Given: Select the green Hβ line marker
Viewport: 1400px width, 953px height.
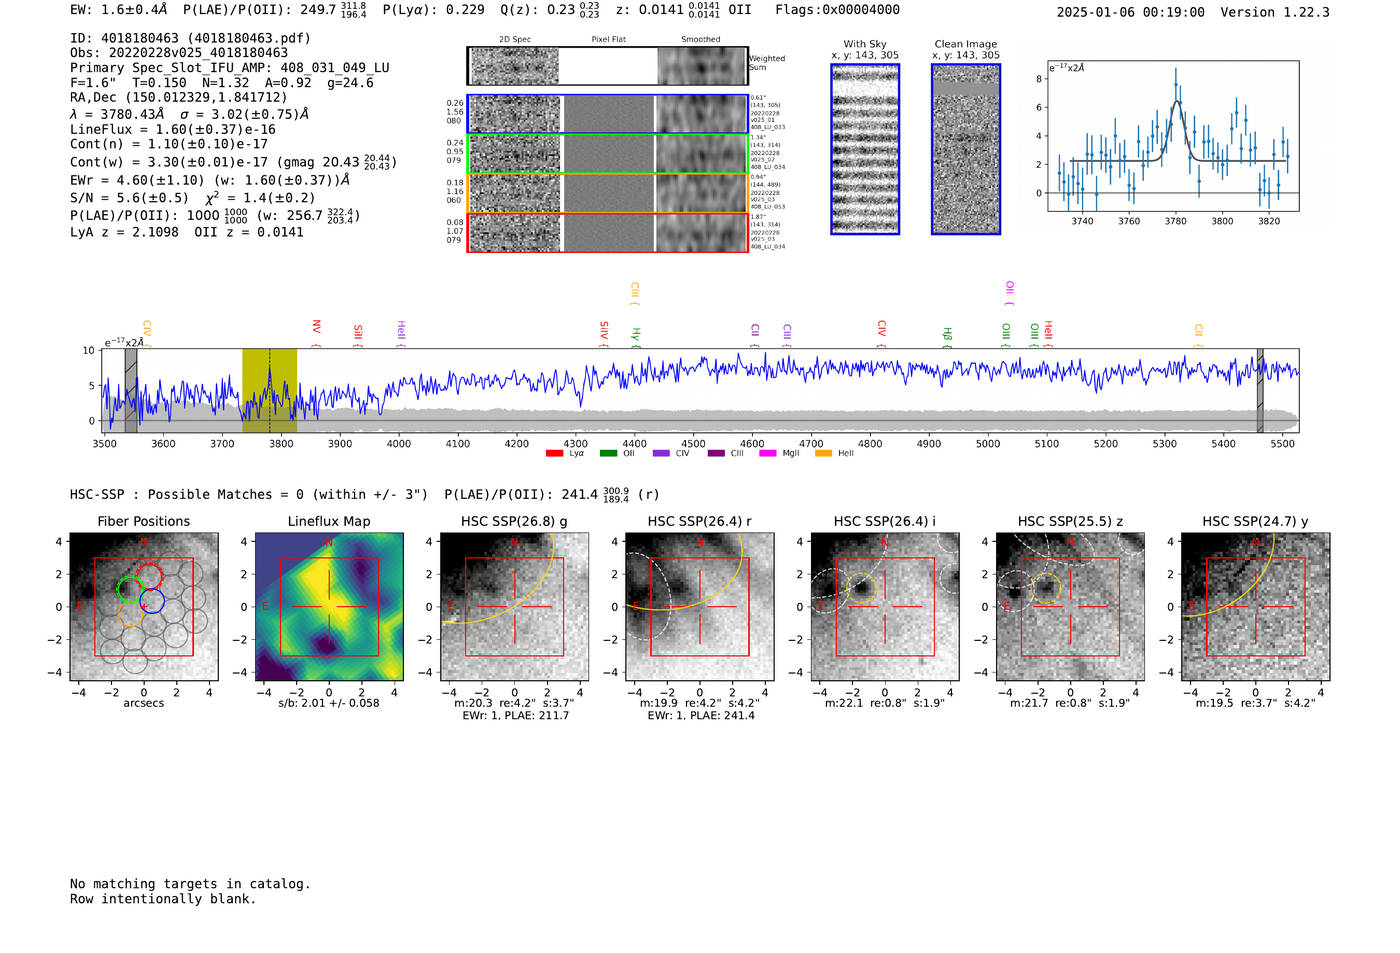Looking at the screenshot, I should point(947,337).
